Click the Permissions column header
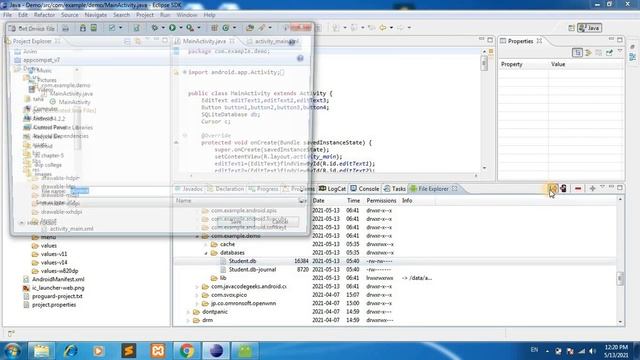Image resolution: width=640 pixels, height=360 pixels. click(381, 200)
